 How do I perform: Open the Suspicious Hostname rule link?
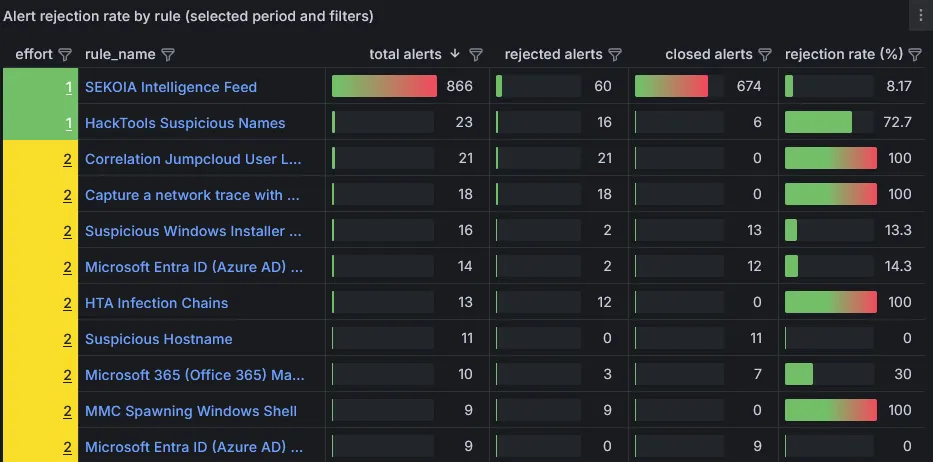(x=159, y=339)
